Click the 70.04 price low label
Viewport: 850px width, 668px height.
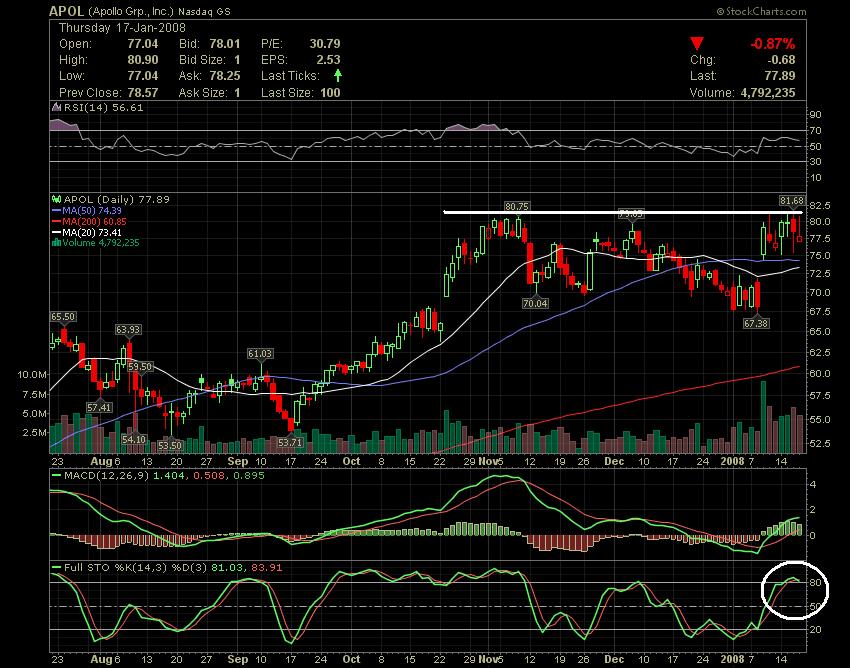pos(535,304)
